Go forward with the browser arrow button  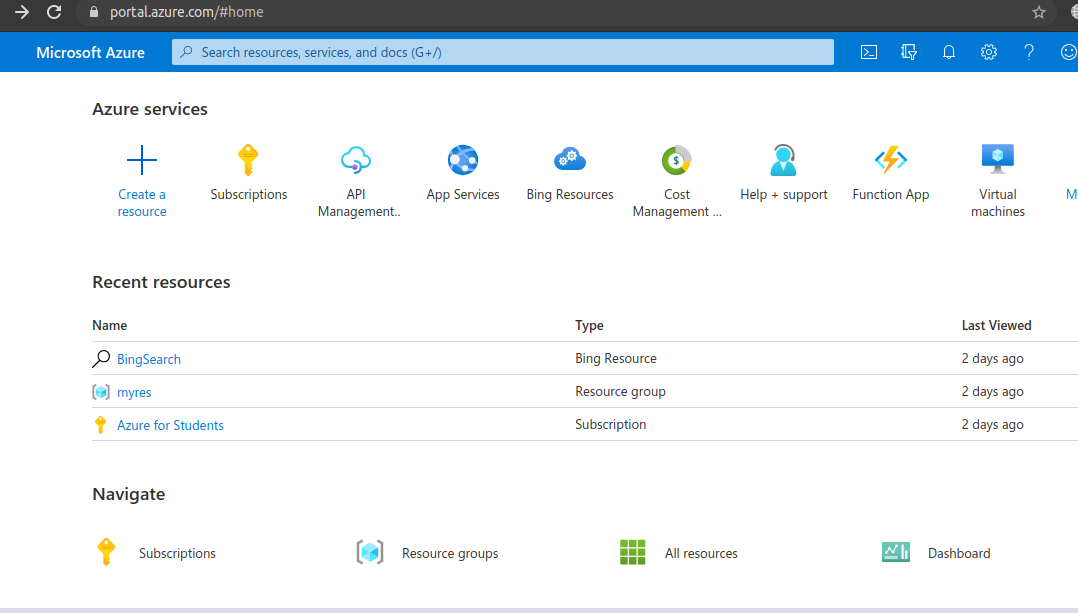point(22,12)
